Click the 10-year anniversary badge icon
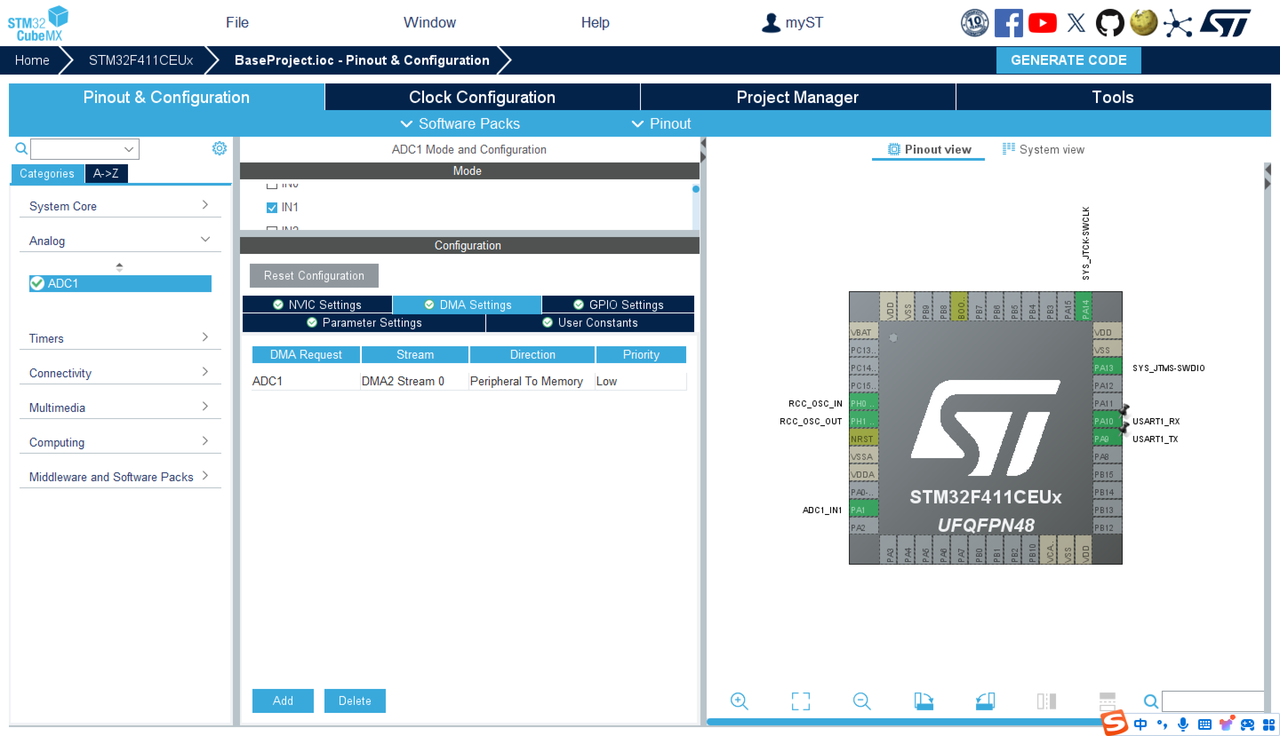Image resolution: width=1280 pixels, height=736 pixels. (975, 23)
